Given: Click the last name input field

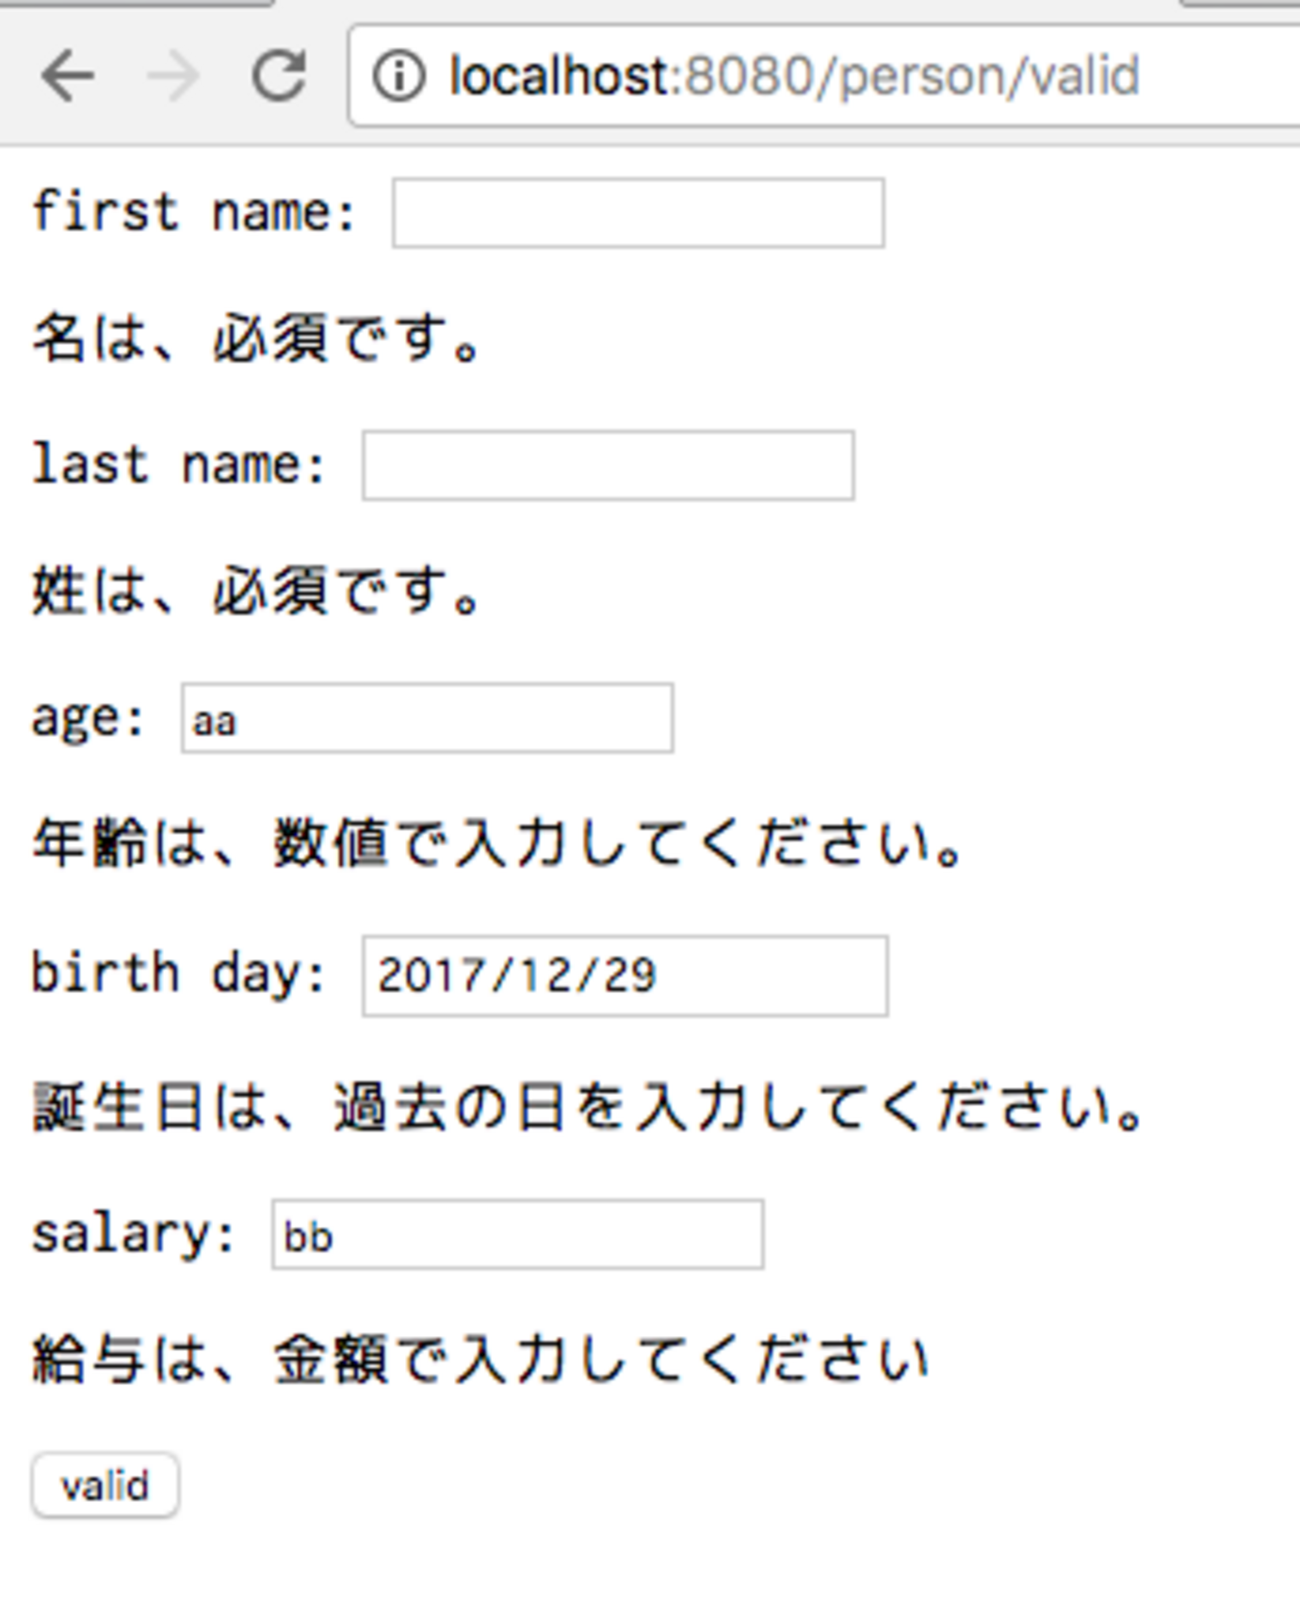Looking at the screenshot, I should [x=608, y=465].
